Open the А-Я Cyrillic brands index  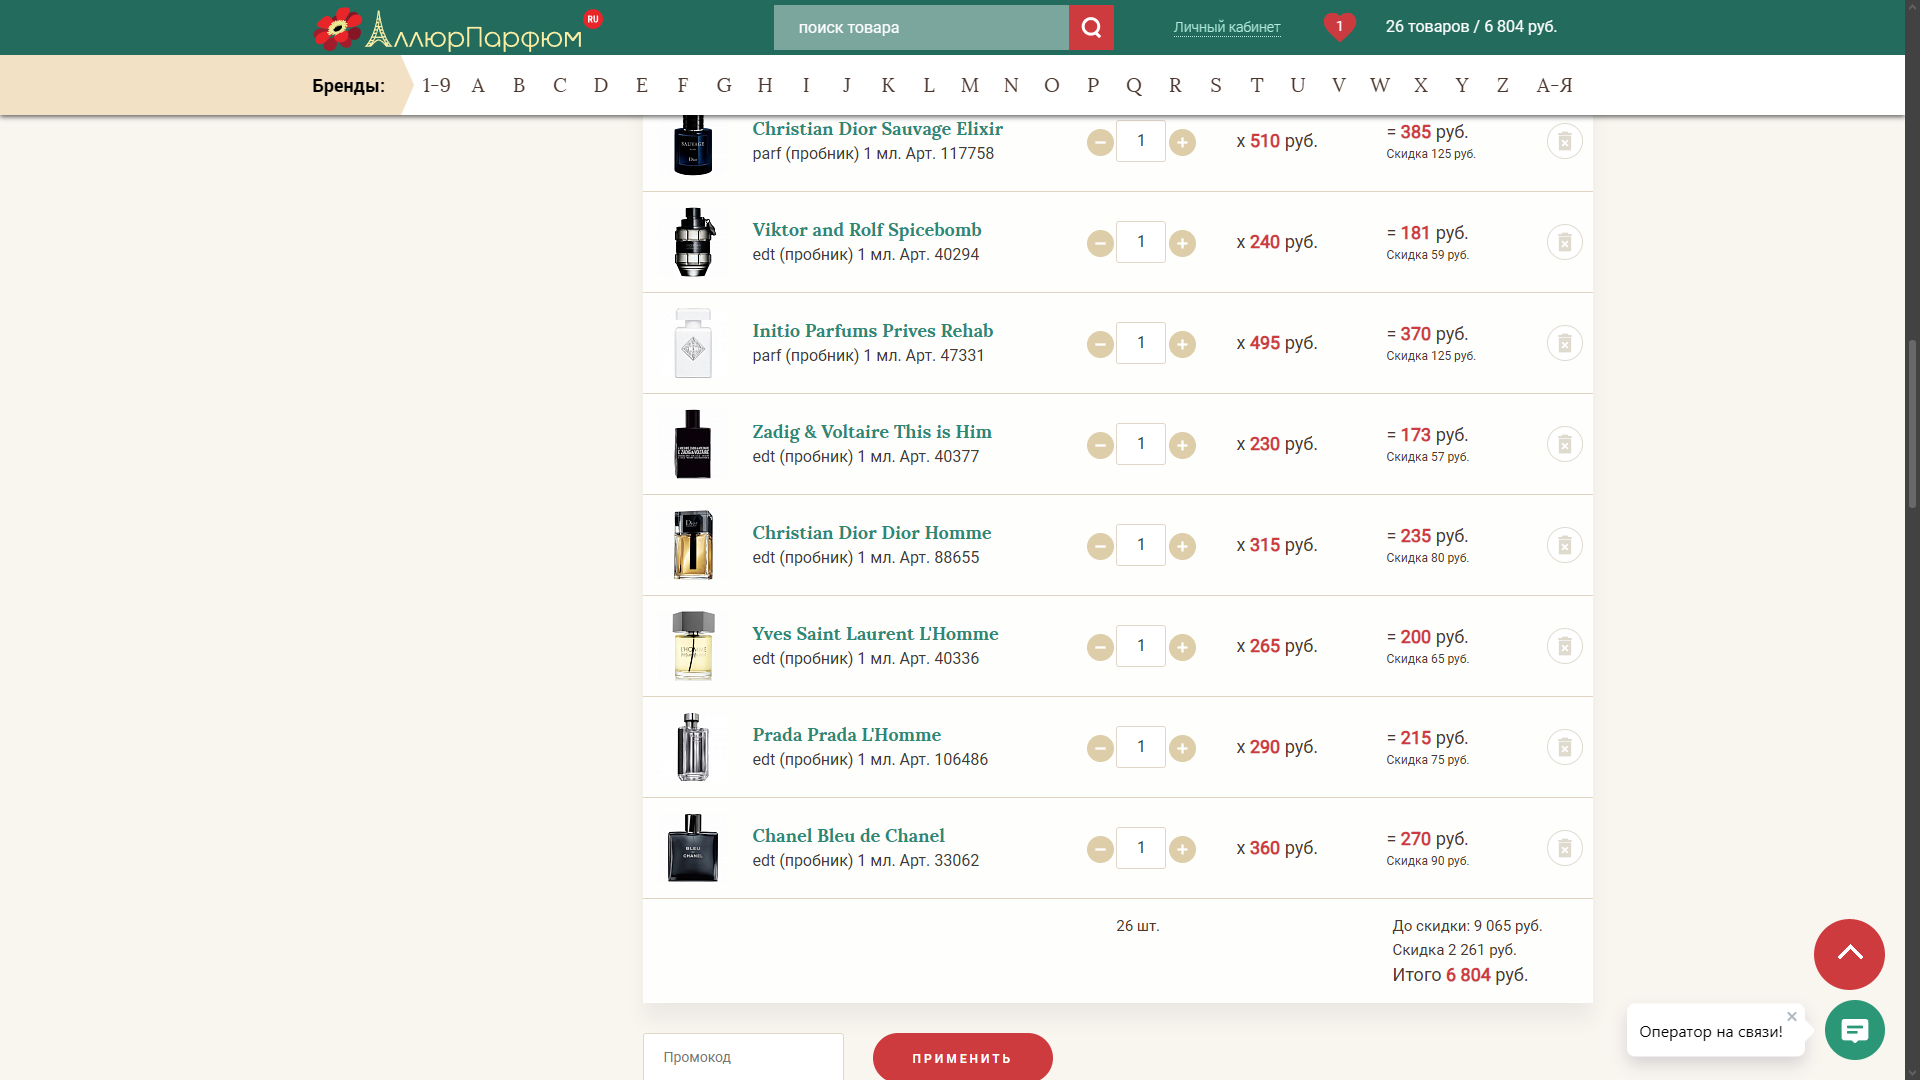point(1554,85)
